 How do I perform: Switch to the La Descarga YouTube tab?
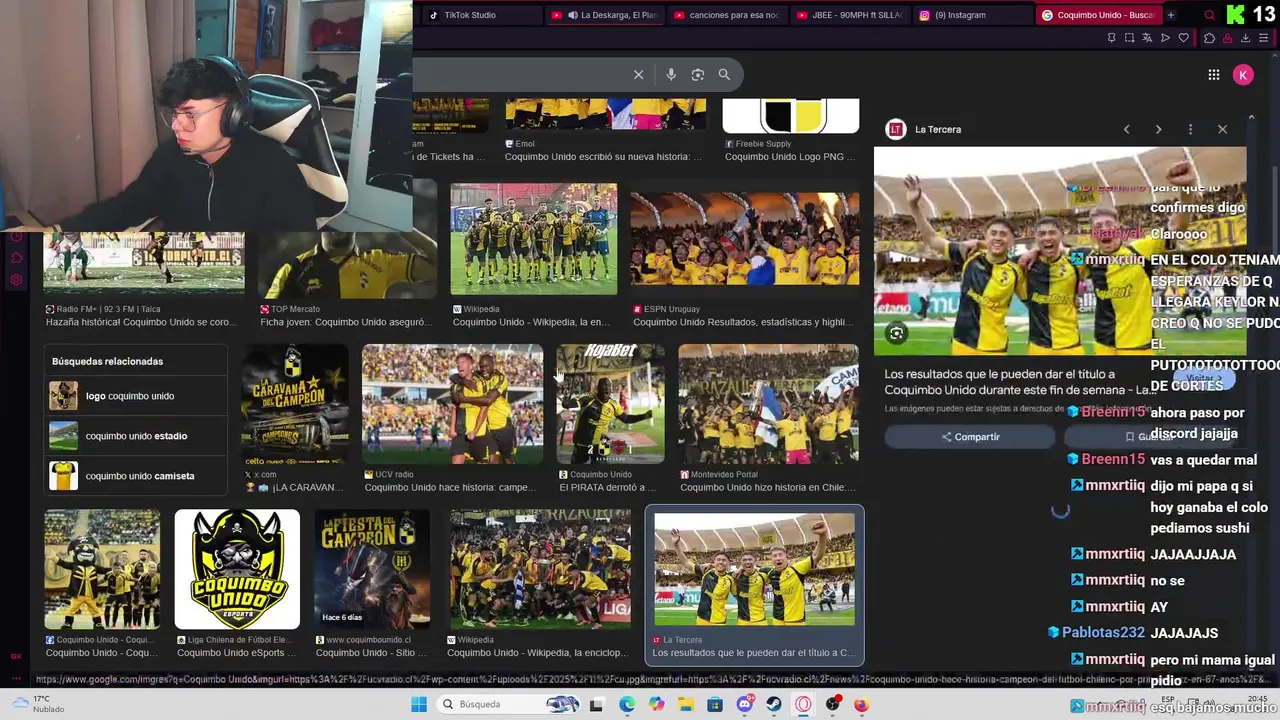click(603, 15)
